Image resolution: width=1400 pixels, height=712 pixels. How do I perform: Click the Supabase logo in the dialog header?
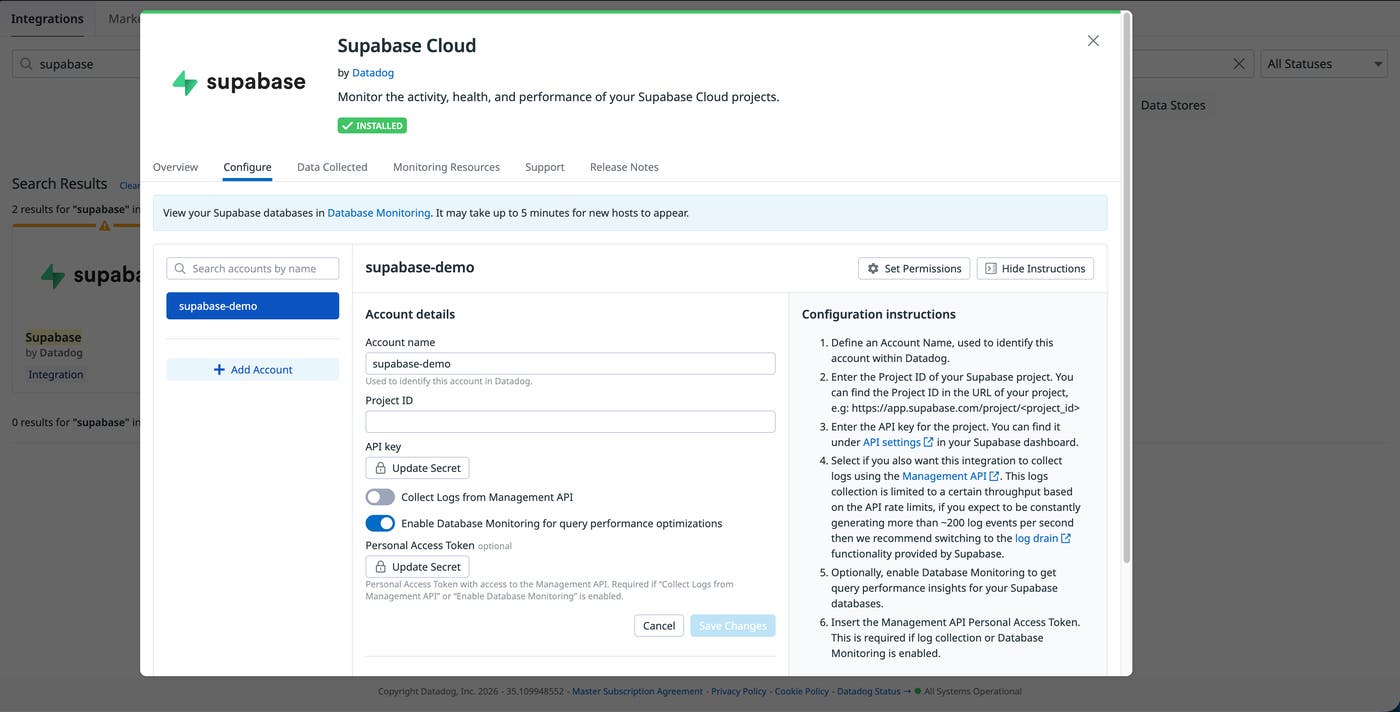(x=239, y=82)
